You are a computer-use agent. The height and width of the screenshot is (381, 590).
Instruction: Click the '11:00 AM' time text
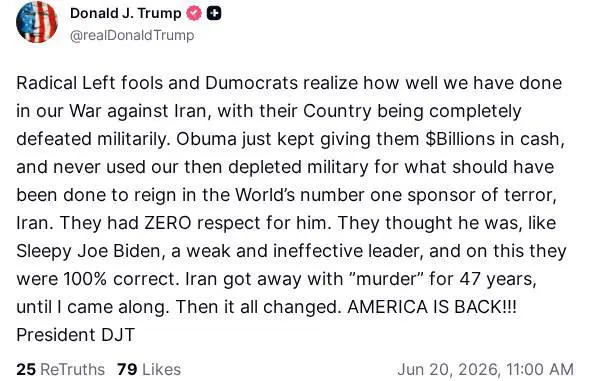540,369
